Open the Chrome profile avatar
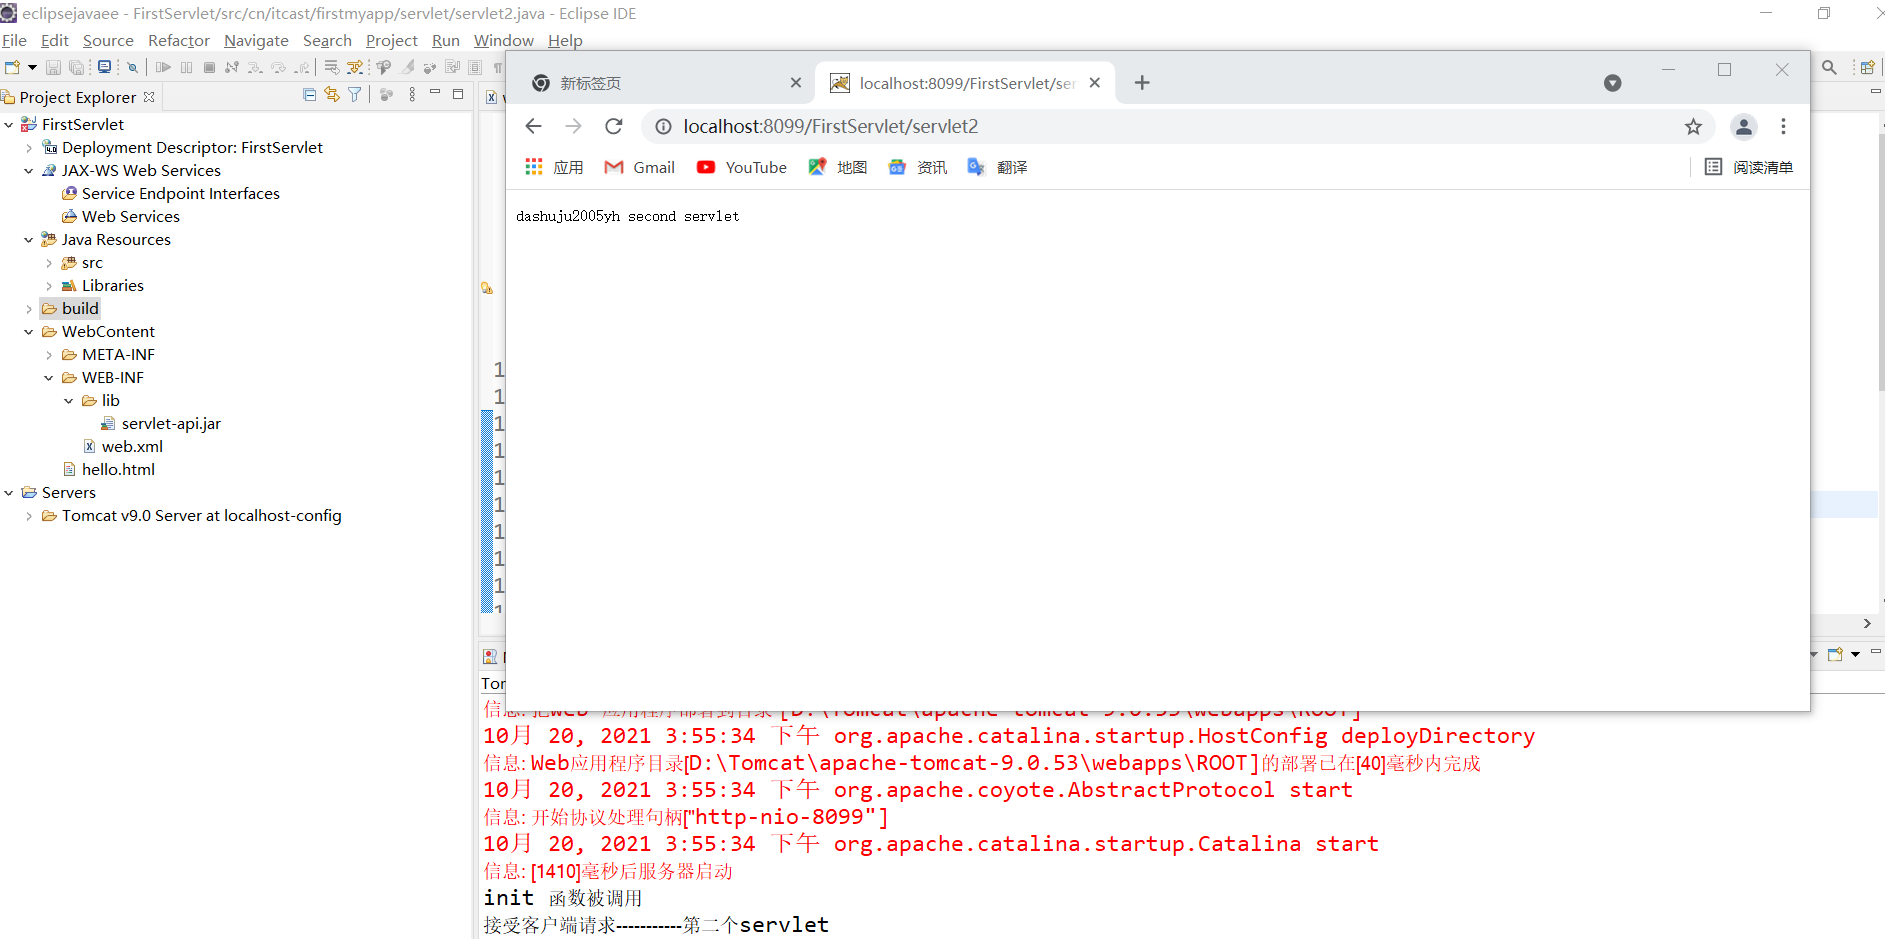 click(x=1744, y=127)
